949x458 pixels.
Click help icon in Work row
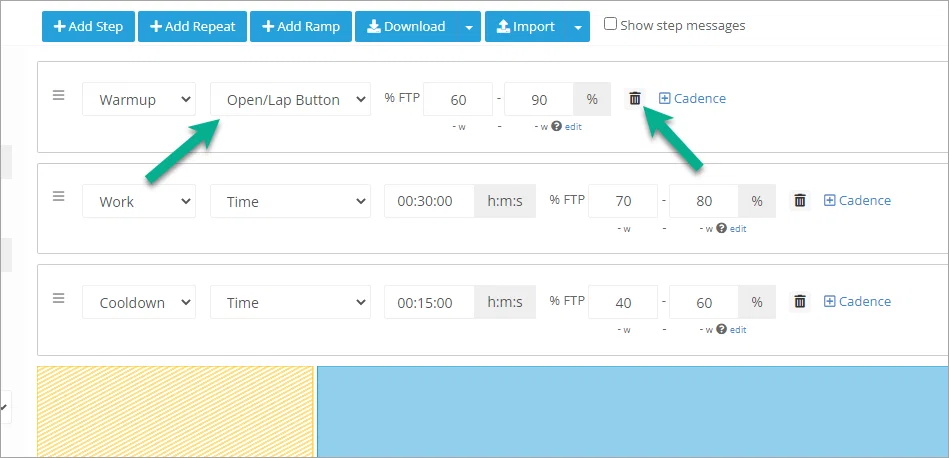[x=721, y=228]
